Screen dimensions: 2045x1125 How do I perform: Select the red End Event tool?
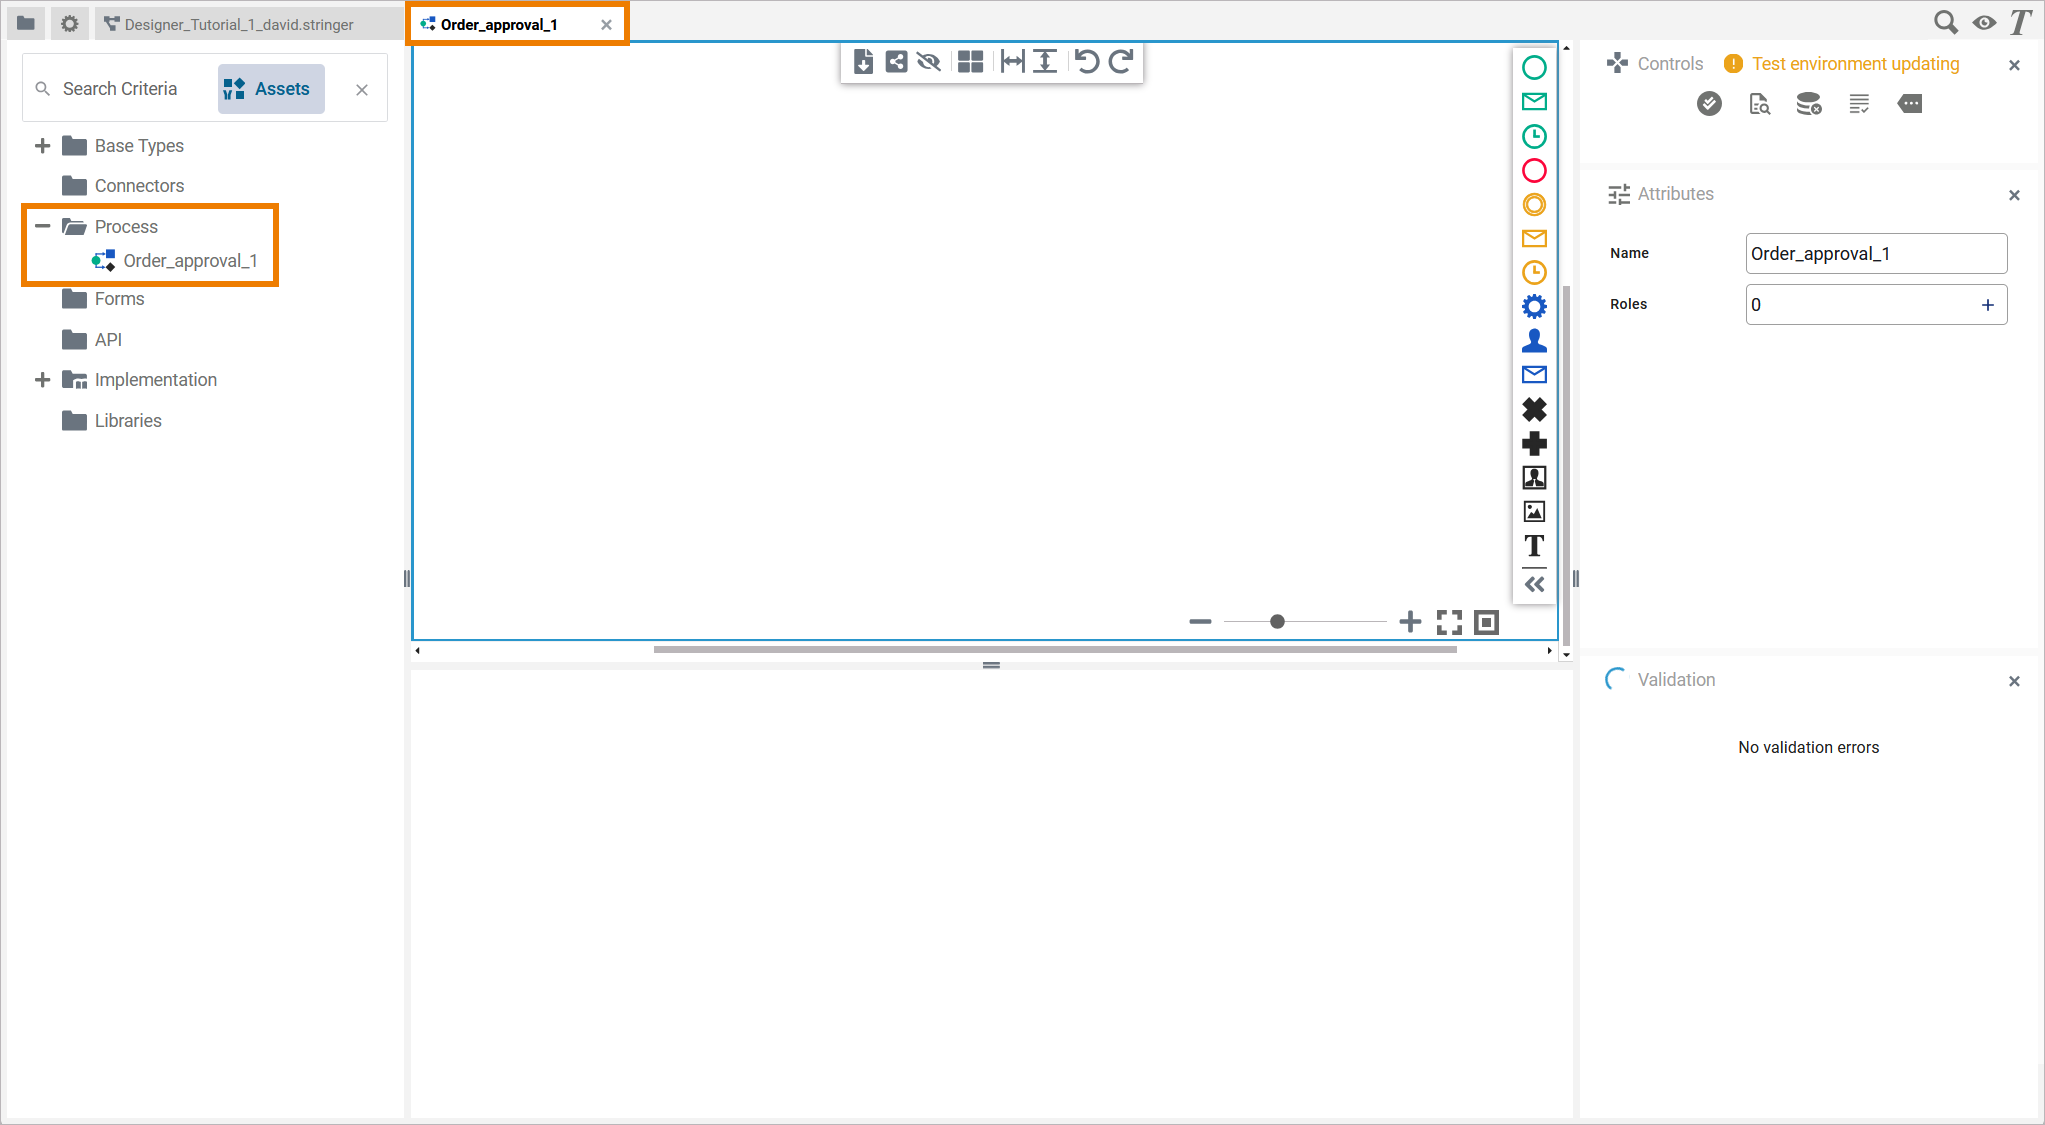pyautogui.click(x=1534, y=171)
